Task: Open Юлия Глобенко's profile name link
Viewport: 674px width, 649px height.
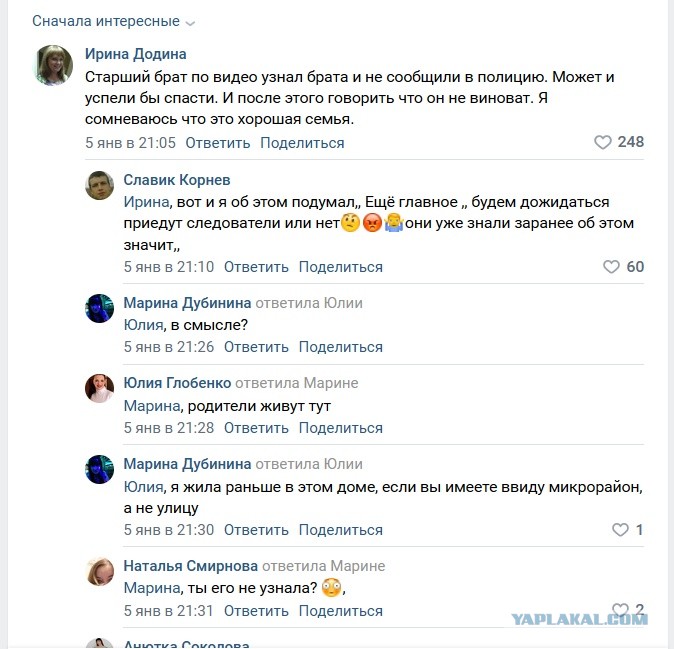Action: (x=177, y=383)
